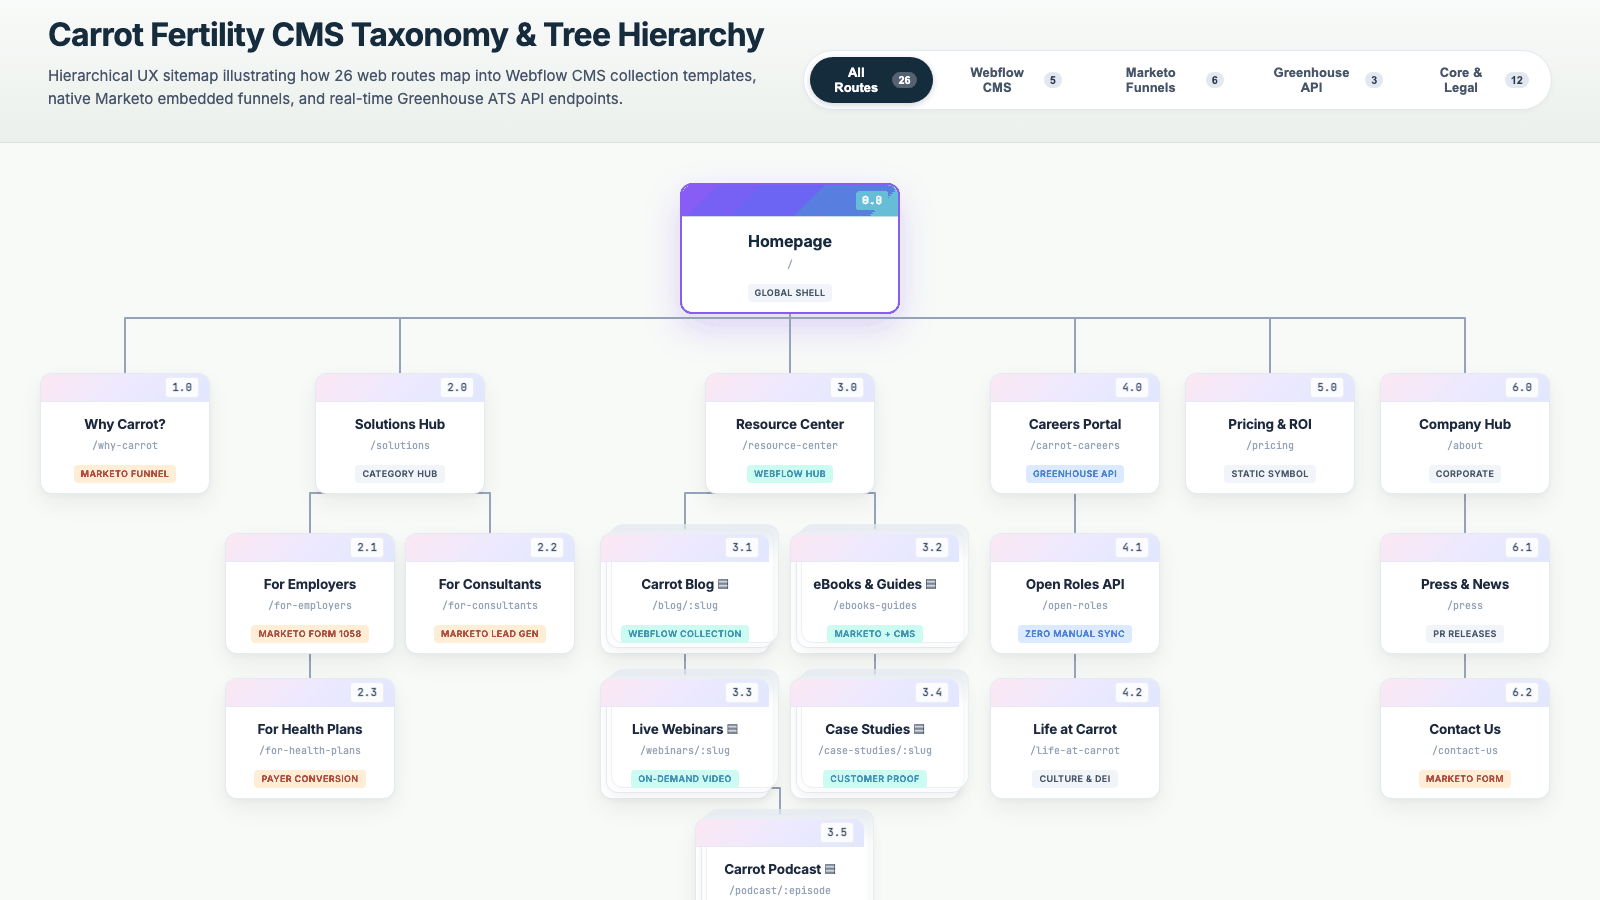The height and width of the screenshot is (900, 1600).
Task: Click the CULTURE & DEI tag
Action: point(1075,779)
